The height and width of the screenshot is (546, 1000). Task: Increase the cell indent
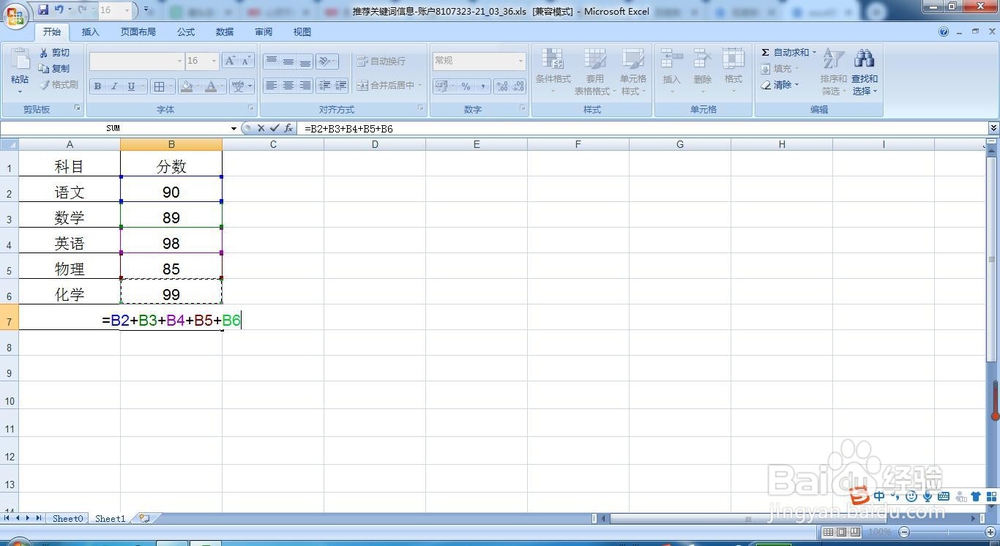[341, 85]
